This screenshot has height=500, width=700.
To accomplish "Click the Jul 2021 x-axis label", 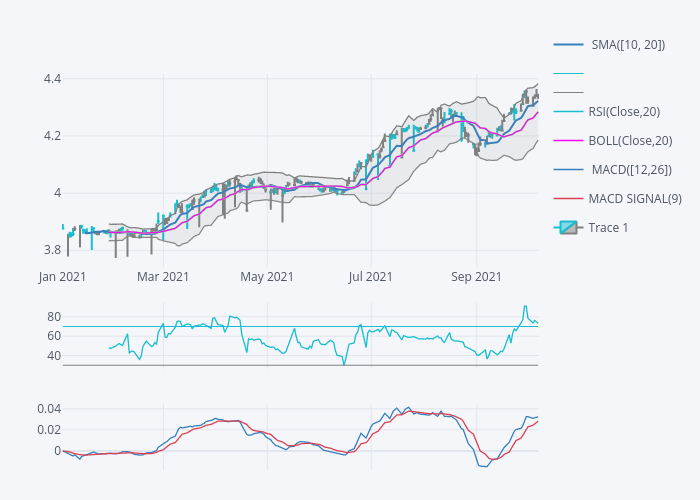I will (x=371, y=277).
